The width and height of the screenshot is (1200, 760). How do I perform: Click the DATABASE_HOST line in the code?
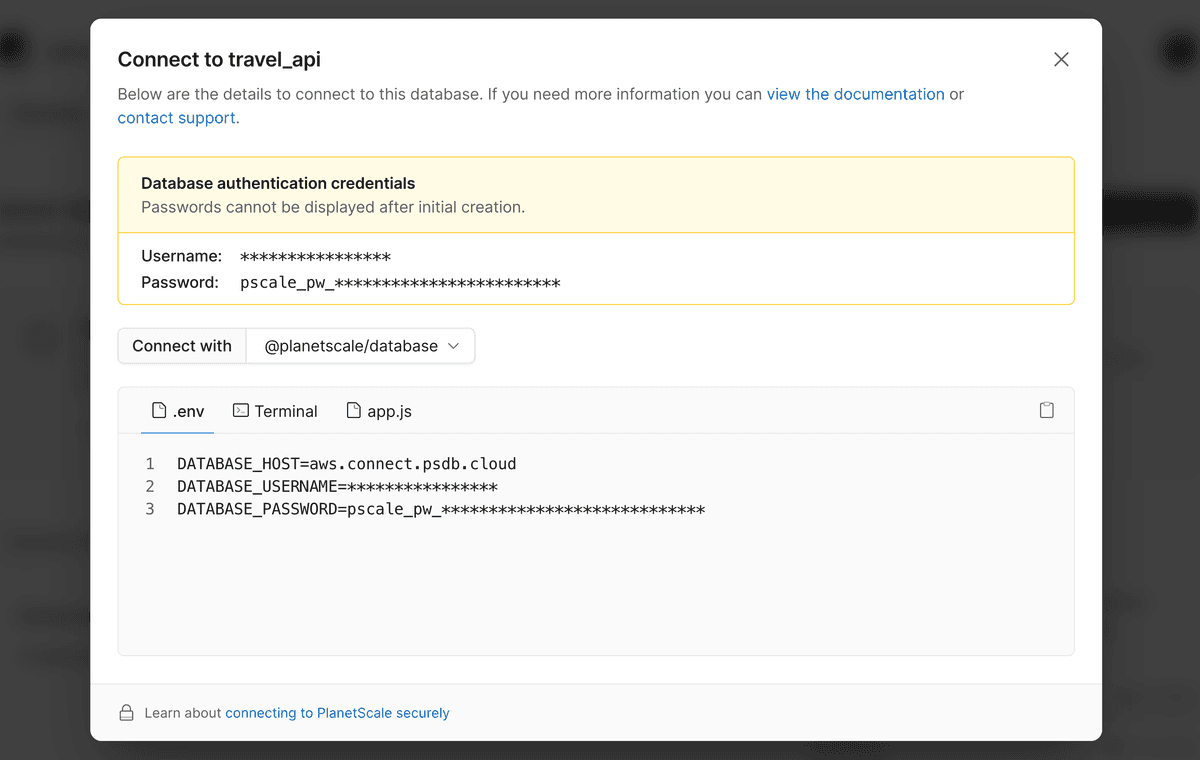pyautogui.click(x=346, y=464)
